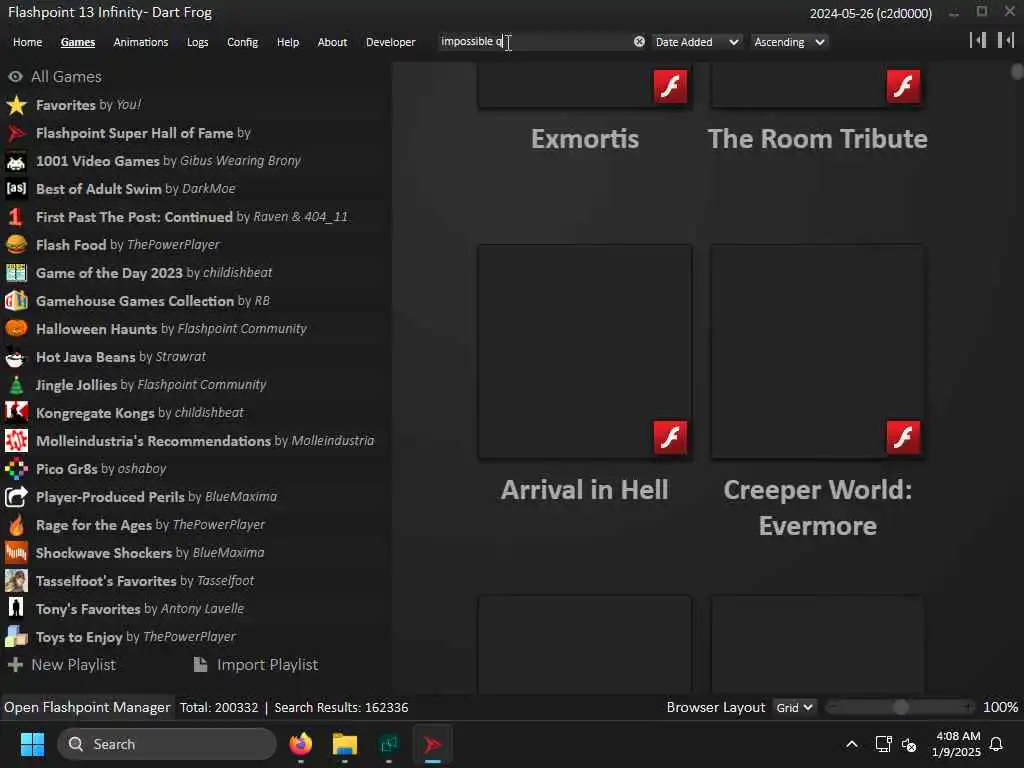This screenshot has width=1024, height=768.
Task: Click Import Playlist button
Action: click(x=256, y=665)
